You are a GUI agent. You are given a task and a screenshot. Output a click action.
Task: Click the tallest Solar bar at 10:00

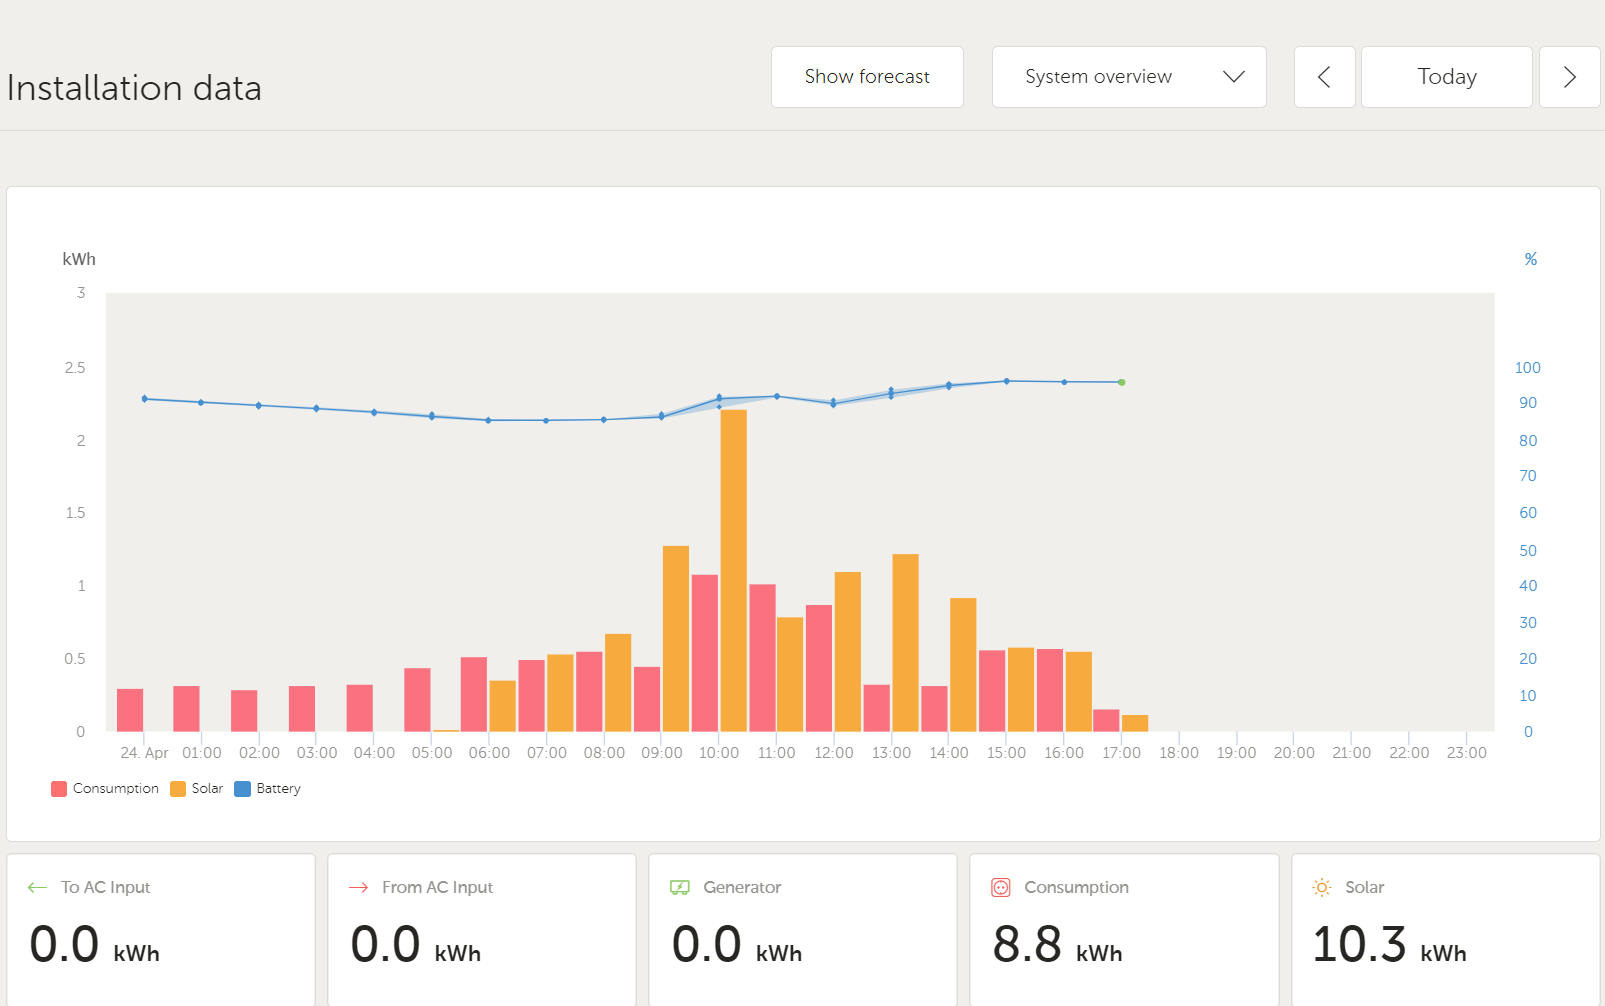(x=733, y=570)
